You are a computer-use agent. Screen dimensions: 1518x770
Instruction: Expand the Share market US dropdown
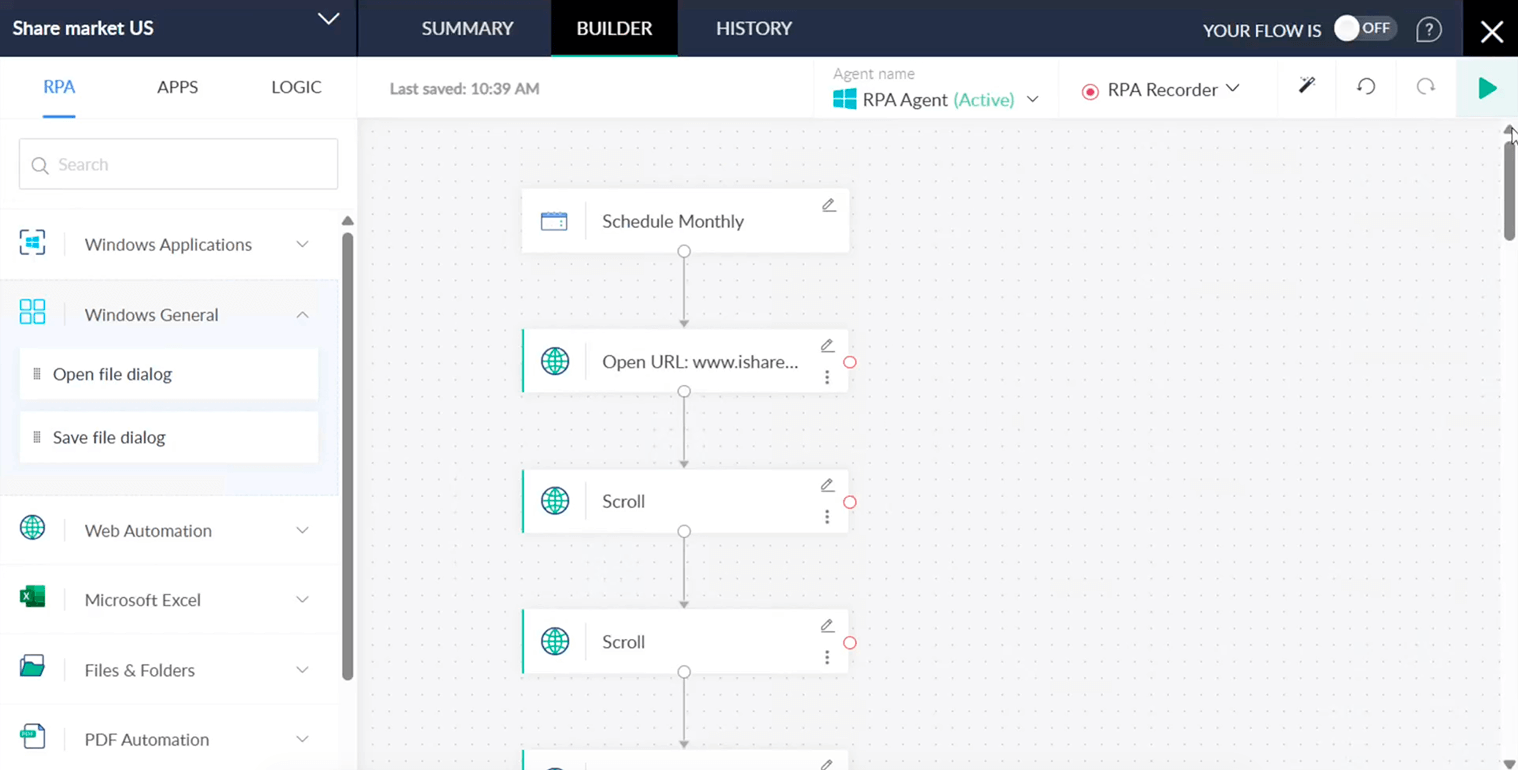[x=327, y=19]
